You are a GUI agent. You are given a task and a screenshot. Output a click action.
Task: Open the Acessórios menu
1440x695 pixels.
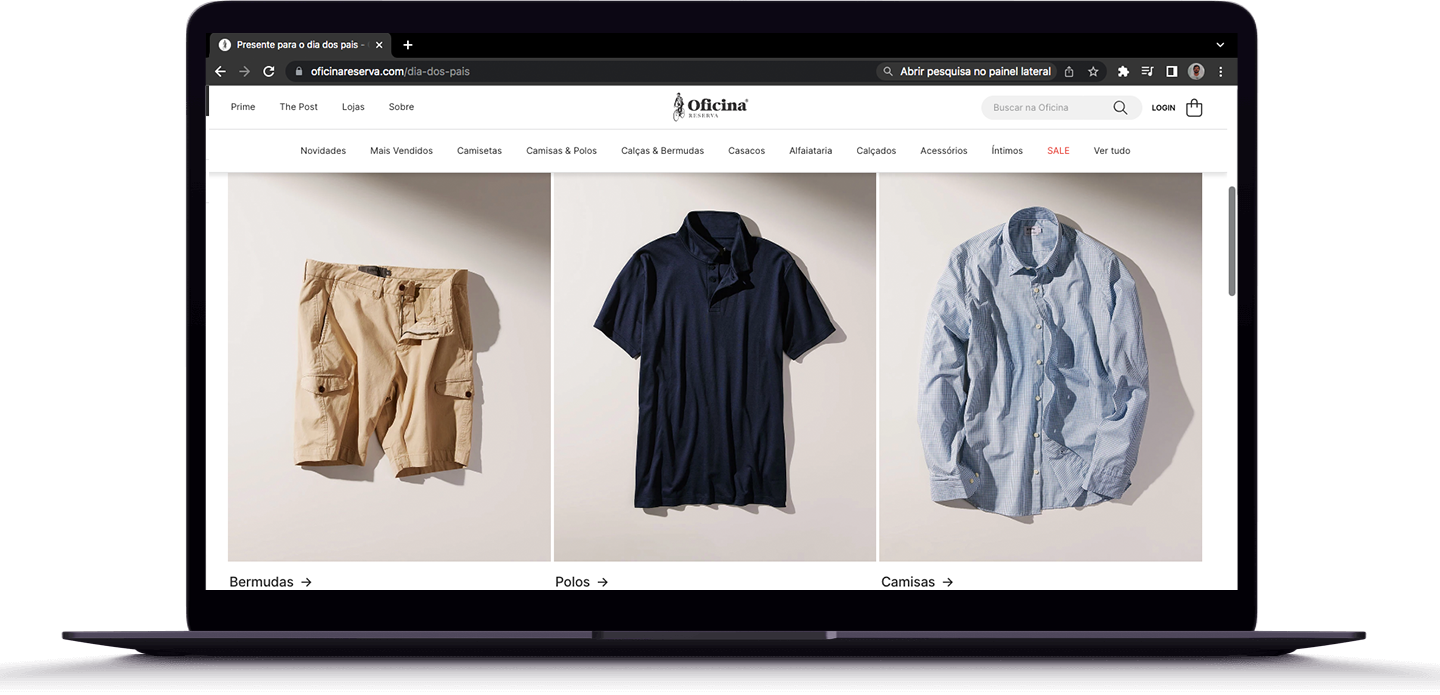tap(944, 151)
